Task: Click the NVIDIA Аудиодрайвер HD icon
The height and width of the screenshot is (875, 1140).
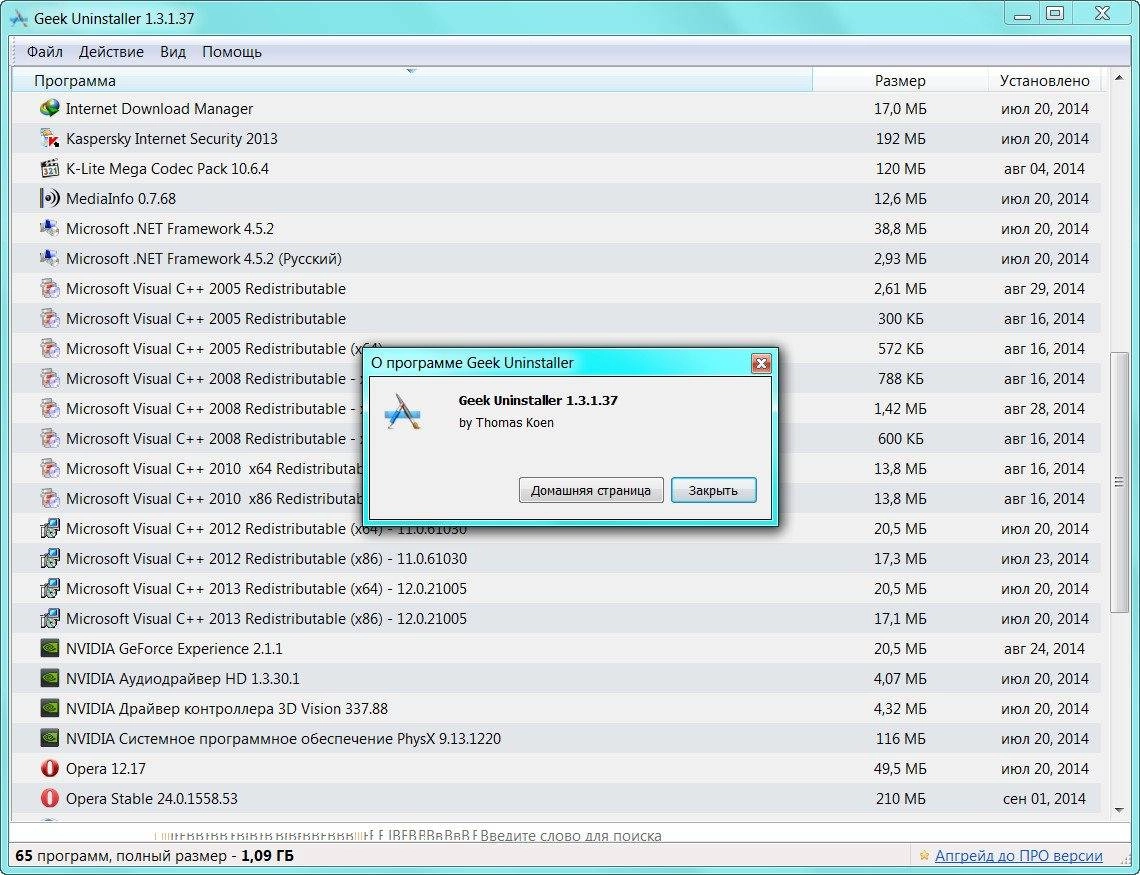Action: tap(49, 678)
